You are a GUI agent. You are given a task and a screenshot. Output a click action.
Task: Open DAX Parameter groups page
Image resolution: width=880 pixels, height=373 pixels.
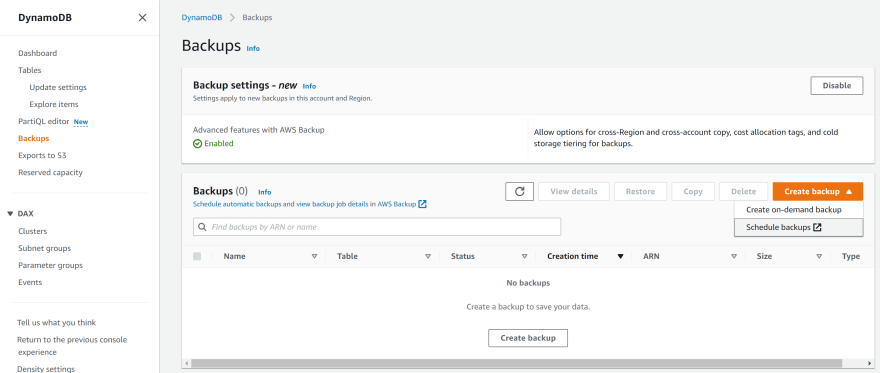tap(51, 265)
